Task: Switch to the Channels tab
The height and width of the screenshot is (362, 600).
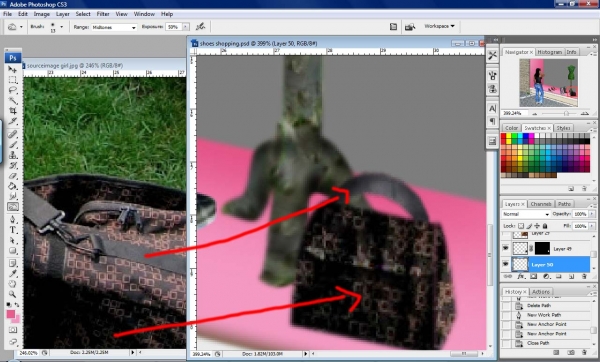Action: (541, 204)
